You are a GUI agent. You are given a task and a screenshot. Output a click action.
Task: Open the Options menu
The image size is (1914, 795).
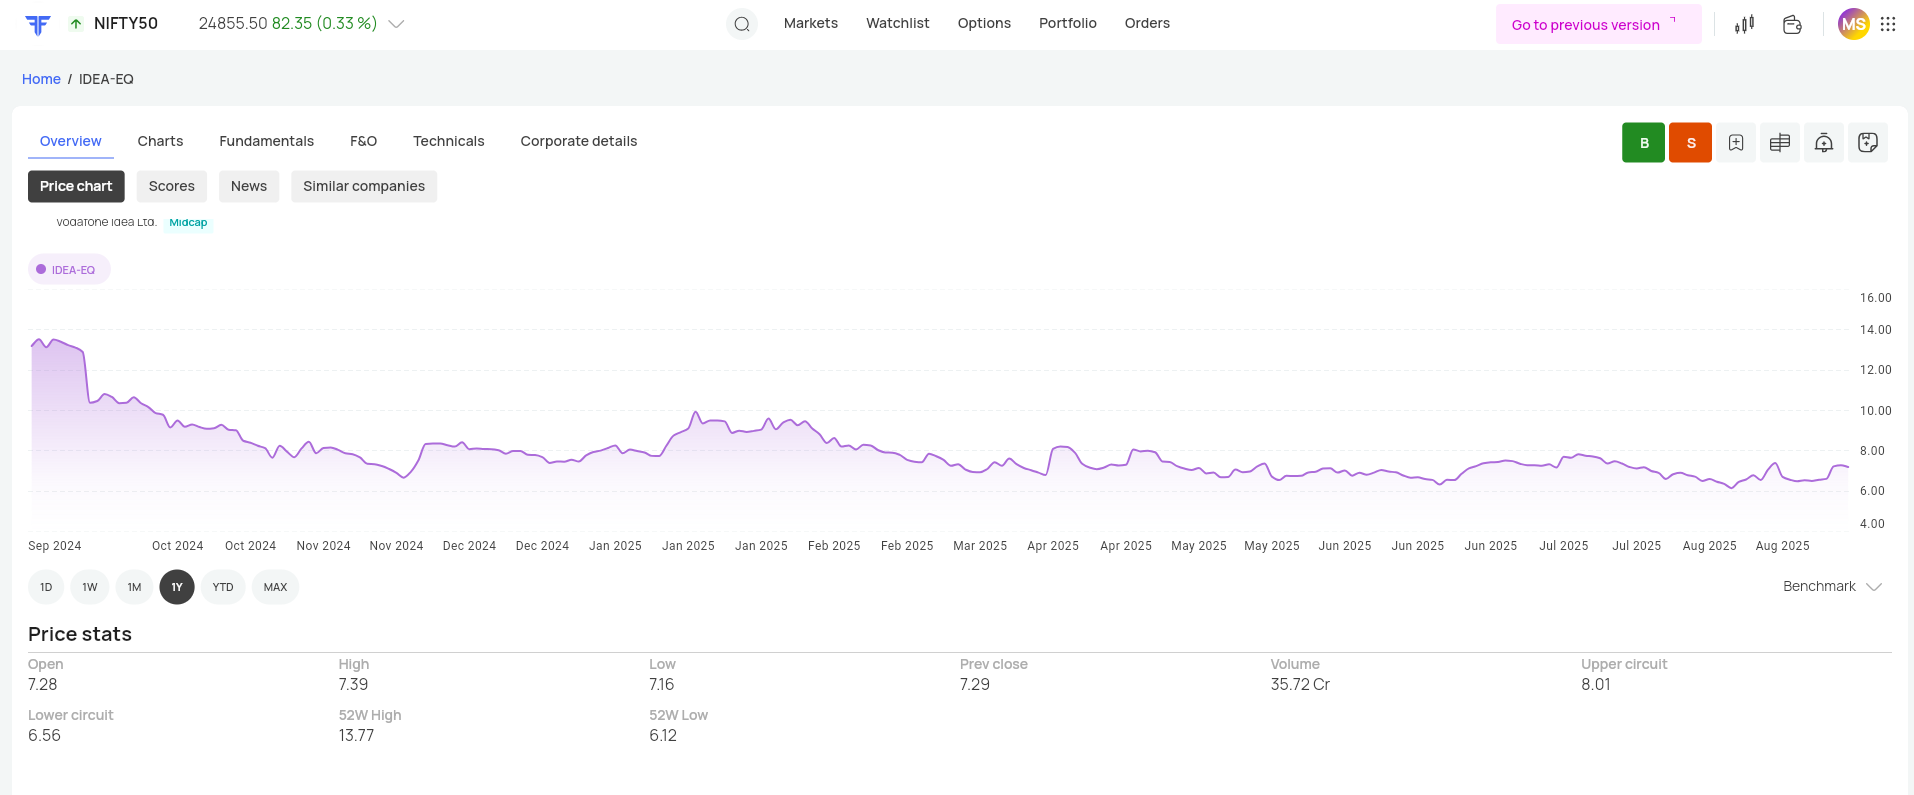[x=984, y=23]
